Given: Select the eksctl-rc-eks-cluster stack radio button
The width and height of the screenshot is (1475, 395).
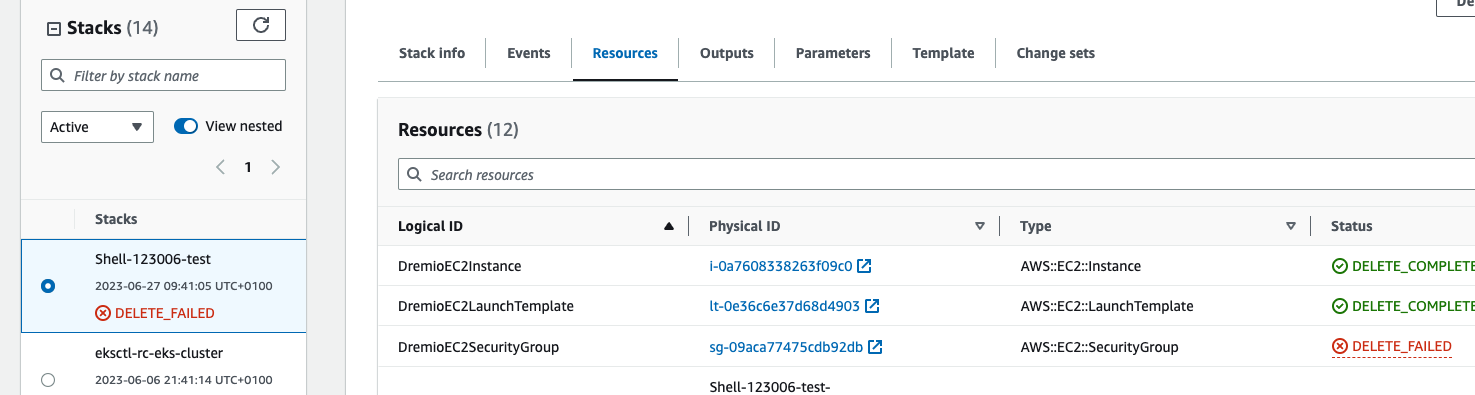Looking at the screenshot, I should (48, 380).
